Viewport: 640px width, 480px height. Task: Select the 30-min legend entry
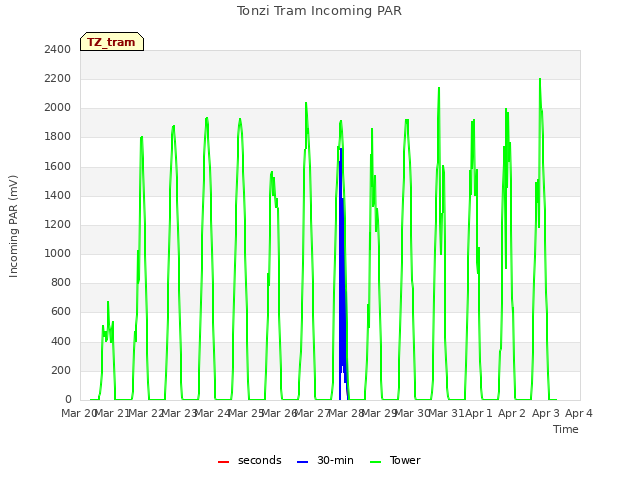point(325,460)
